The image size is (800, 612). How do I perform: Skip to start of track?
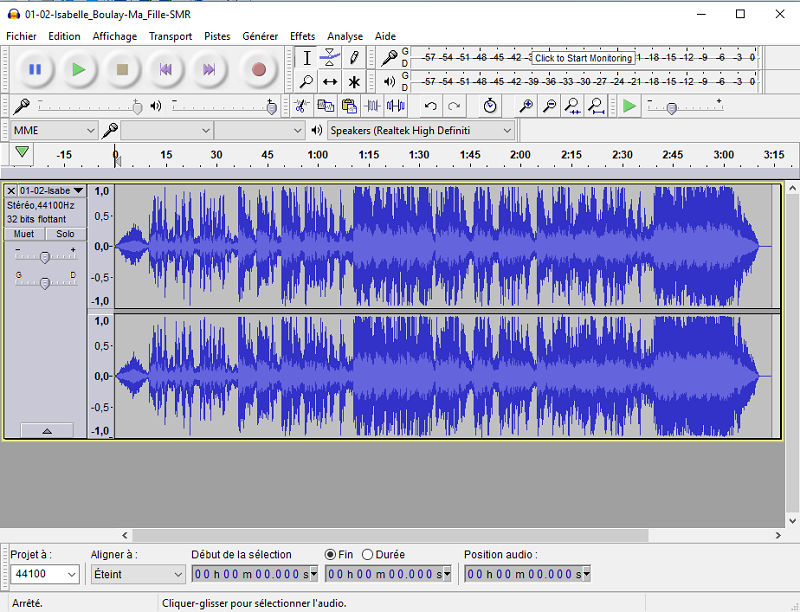[x=165, y=69]
